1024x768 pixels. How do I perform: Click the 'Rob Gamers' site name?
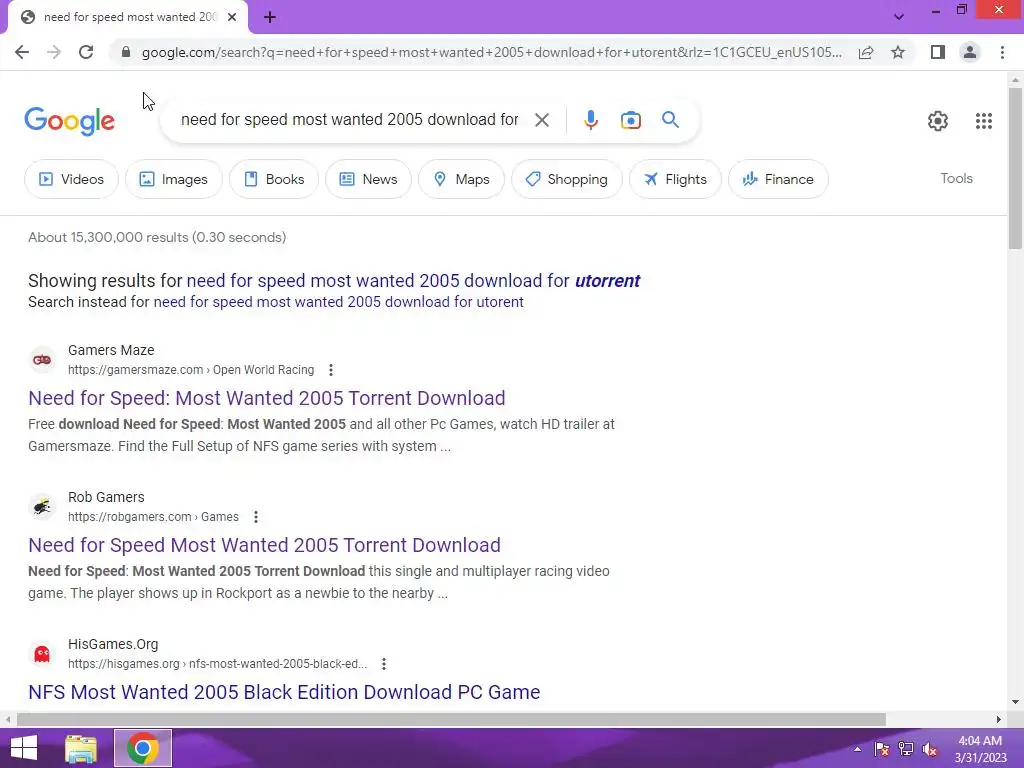(x=106, y=497)
